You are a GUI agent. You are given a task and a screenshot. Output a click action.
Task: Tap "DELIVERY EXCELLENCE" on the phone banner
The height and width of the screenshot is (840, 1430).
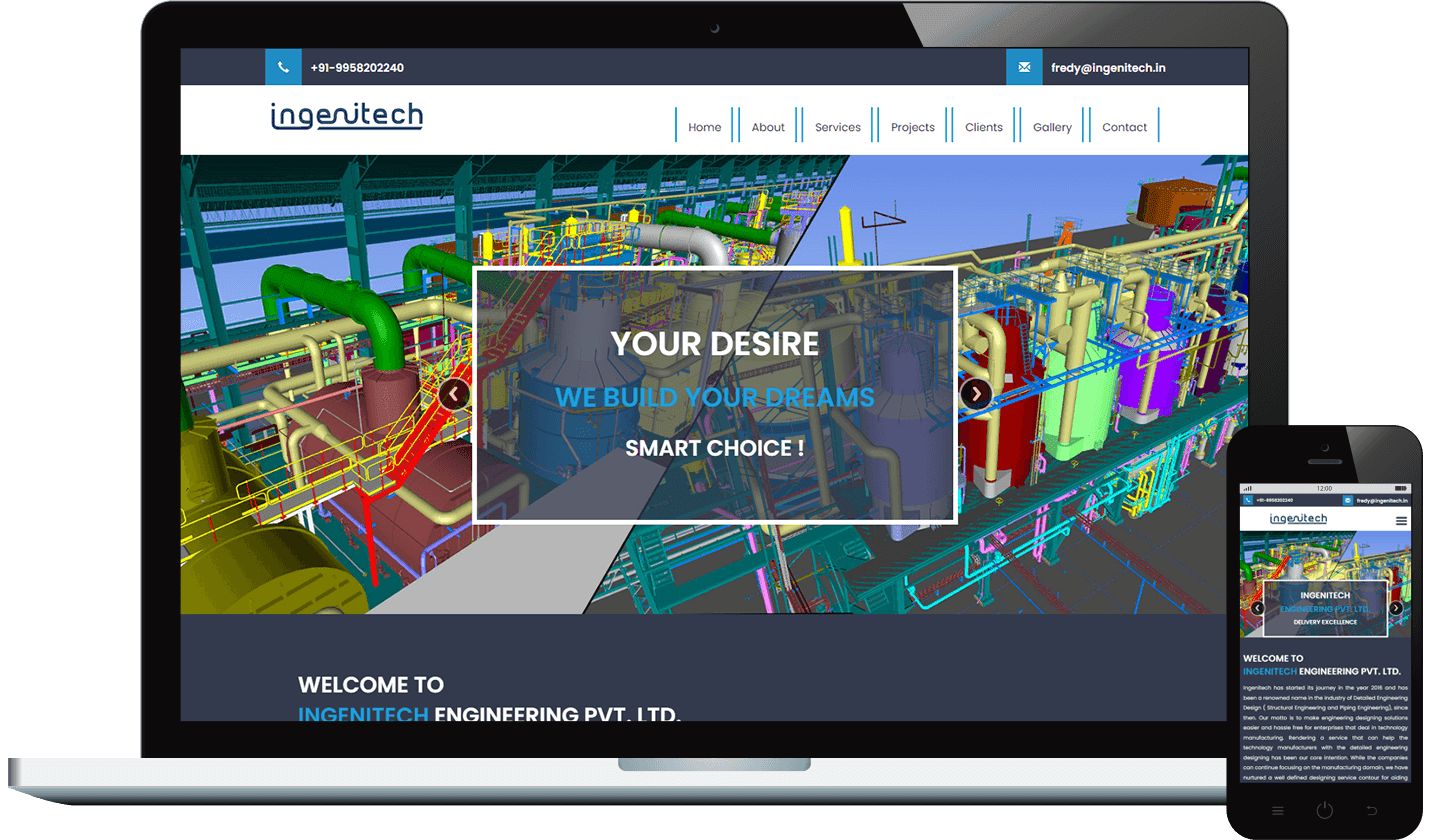click(x=1325, y=622)
